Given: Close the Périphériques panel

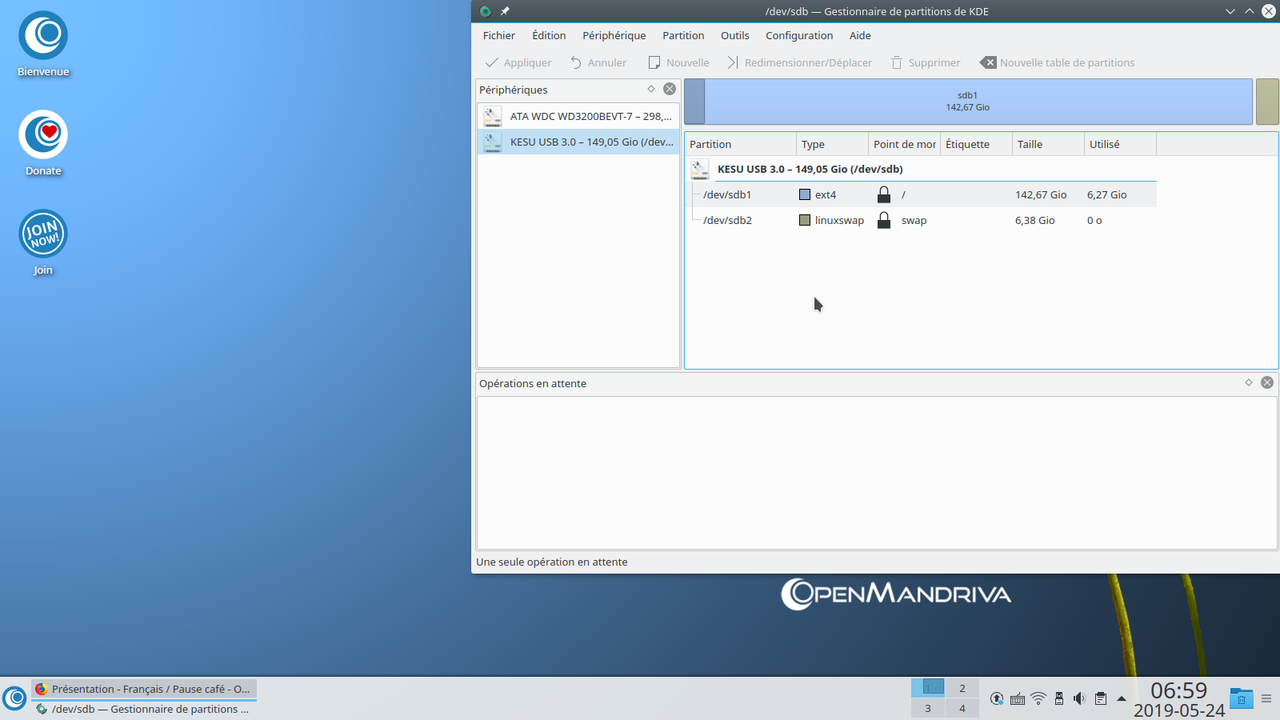Looking at the screenshot, I should 669,89.
